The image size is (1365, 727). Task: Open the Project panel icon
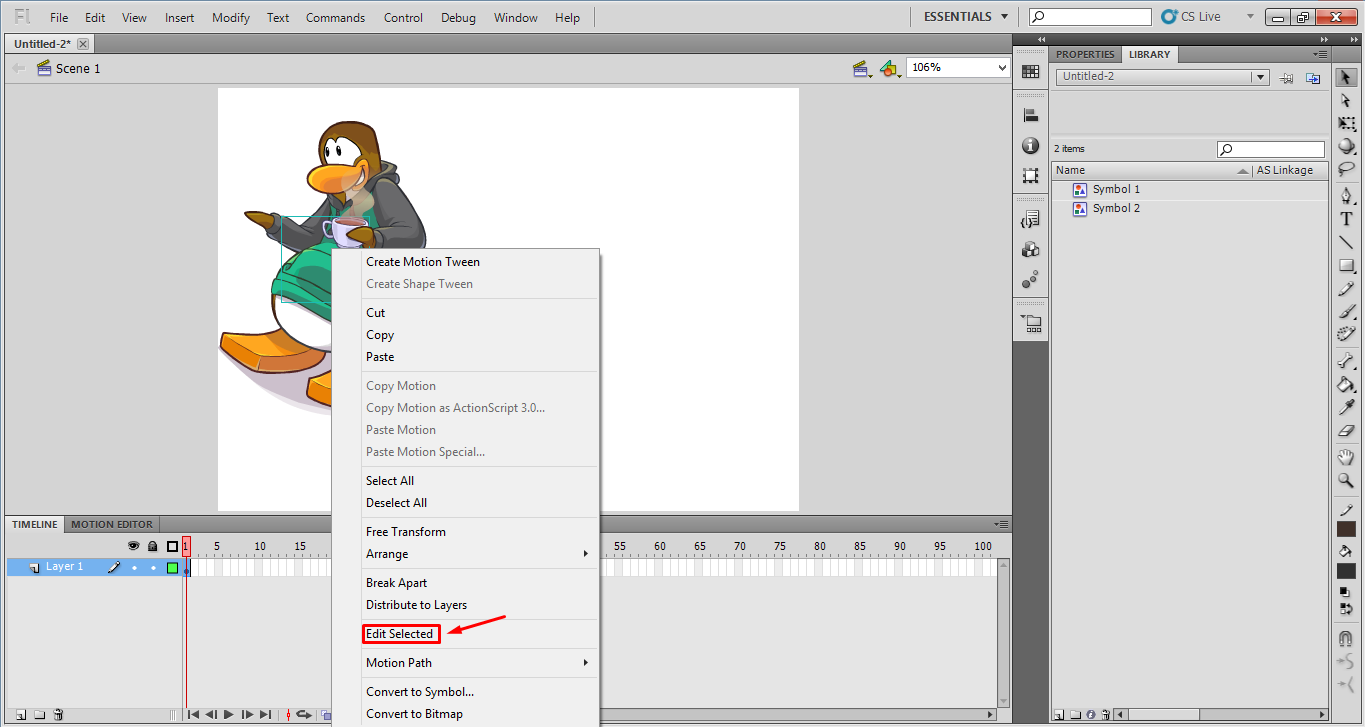pos(1030,324)
